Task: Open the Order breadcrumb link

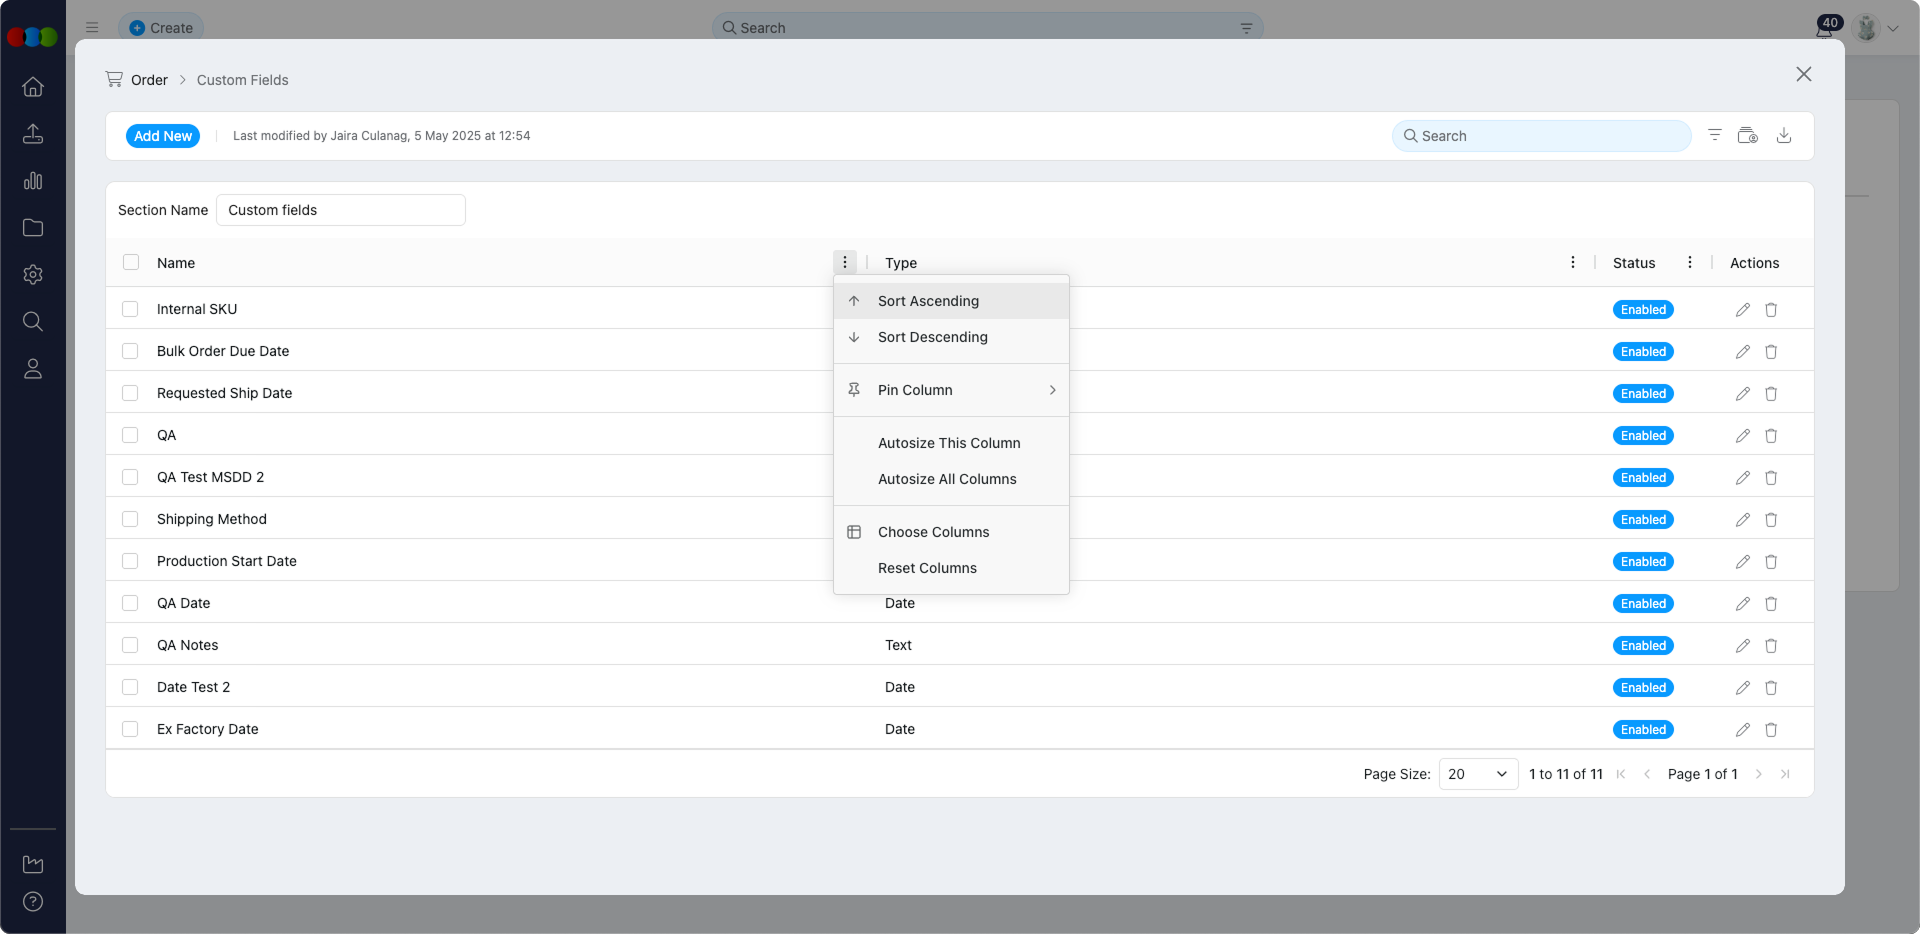Action: coord(150,79)
